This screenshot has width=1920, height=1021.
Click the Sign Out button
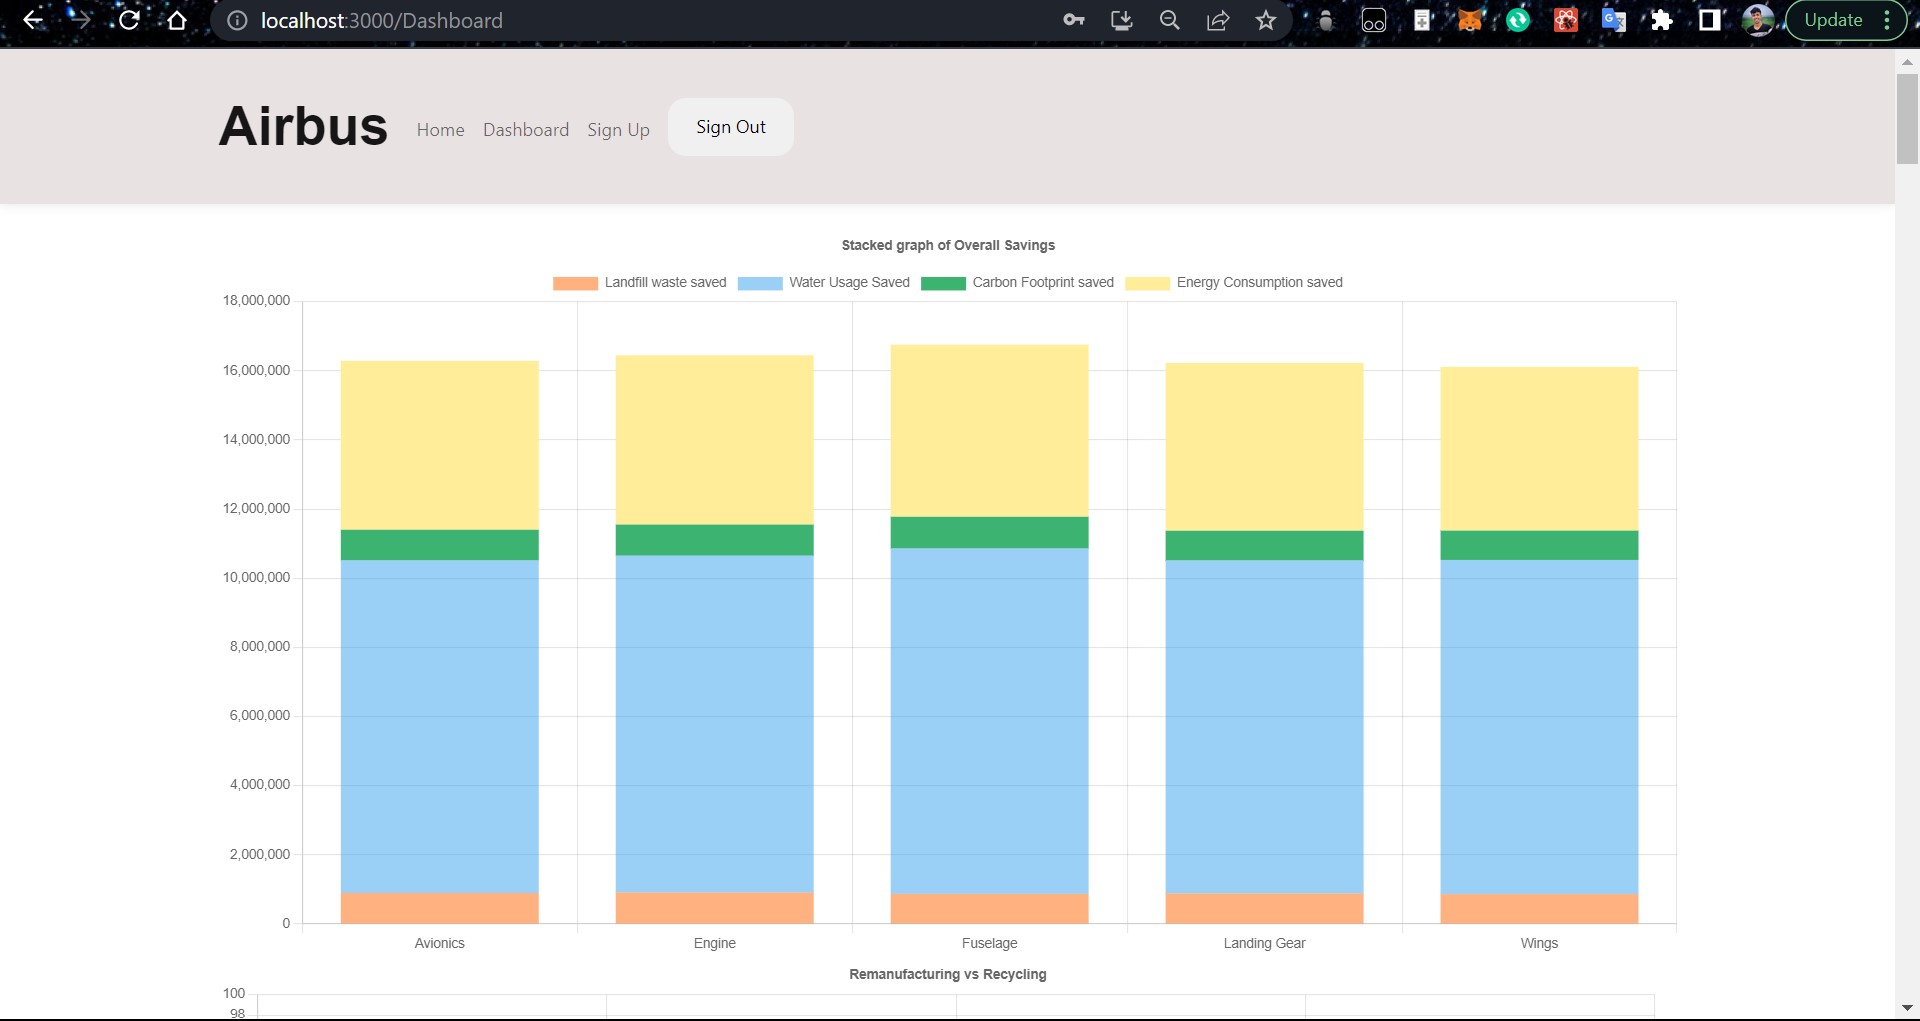pyautogui.click(x=731, y=127)
